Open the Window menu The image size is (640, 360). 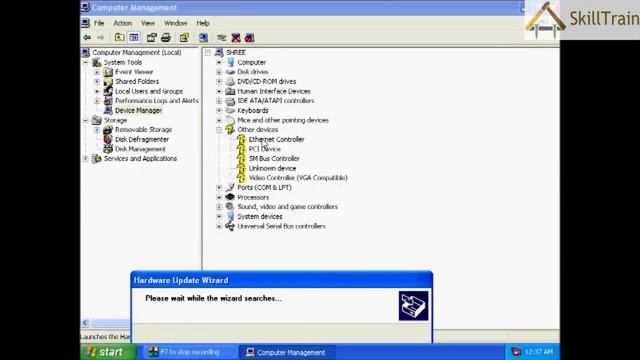[x=176, y=23]
